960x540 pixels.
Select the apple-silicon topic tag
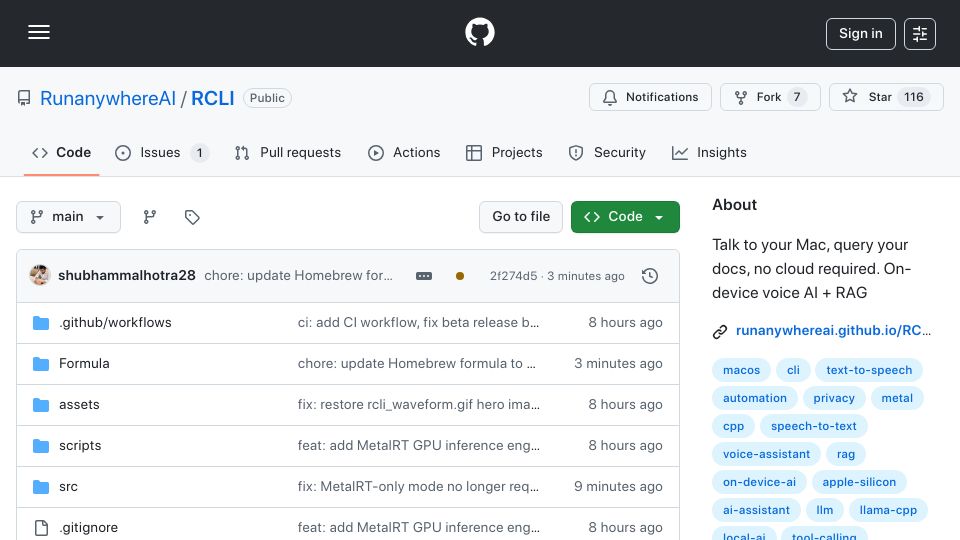[x=859, y=483]
